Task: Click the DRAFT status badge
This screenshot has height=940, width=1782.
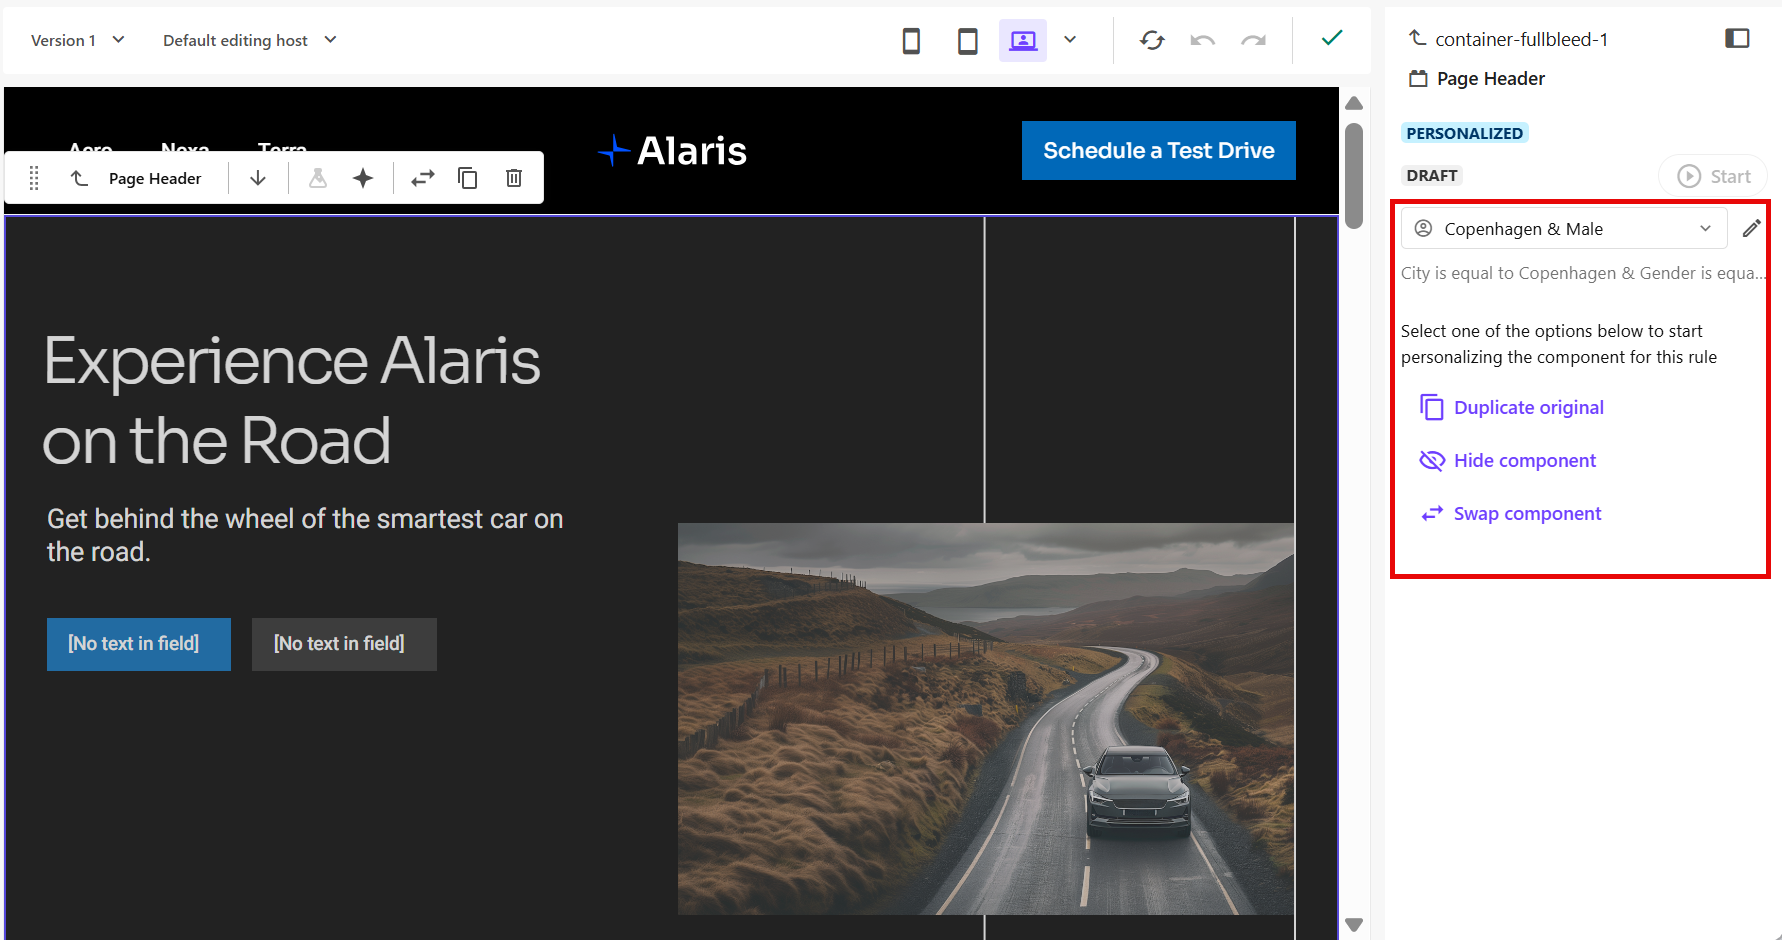Action: point(1432,176)
